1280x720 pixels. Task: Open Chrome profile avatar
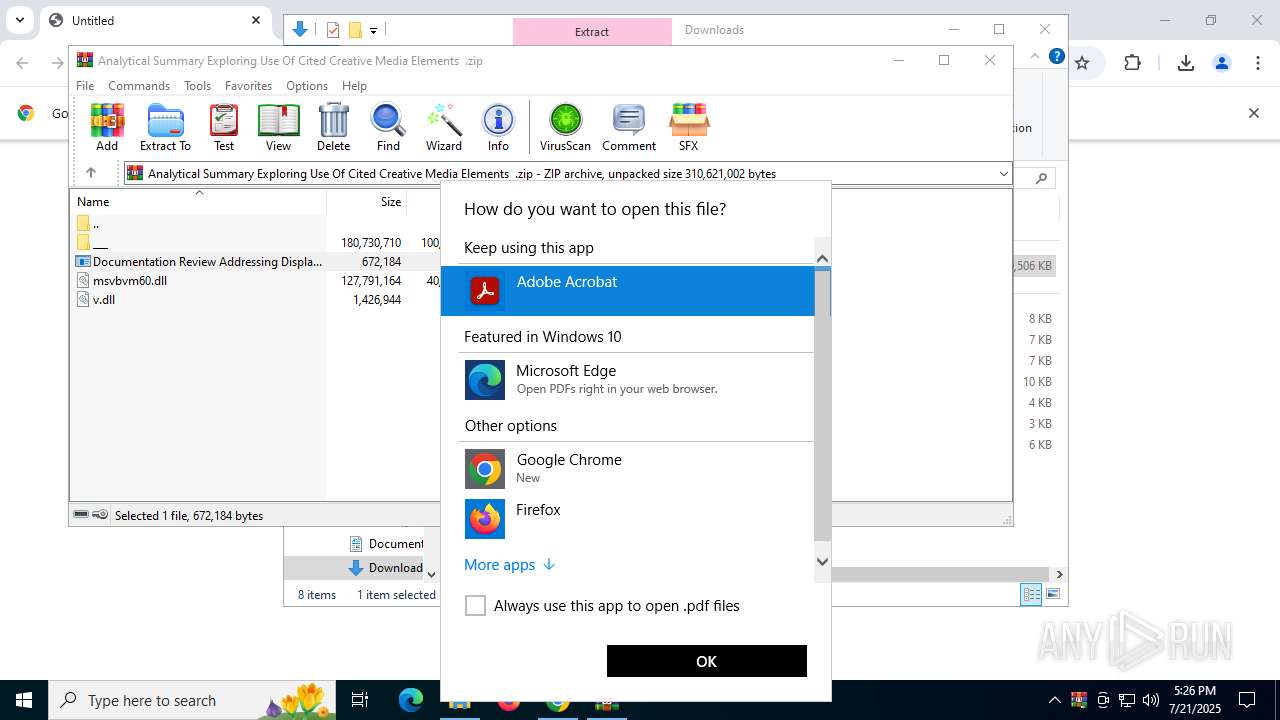(x=1222, y=63)
